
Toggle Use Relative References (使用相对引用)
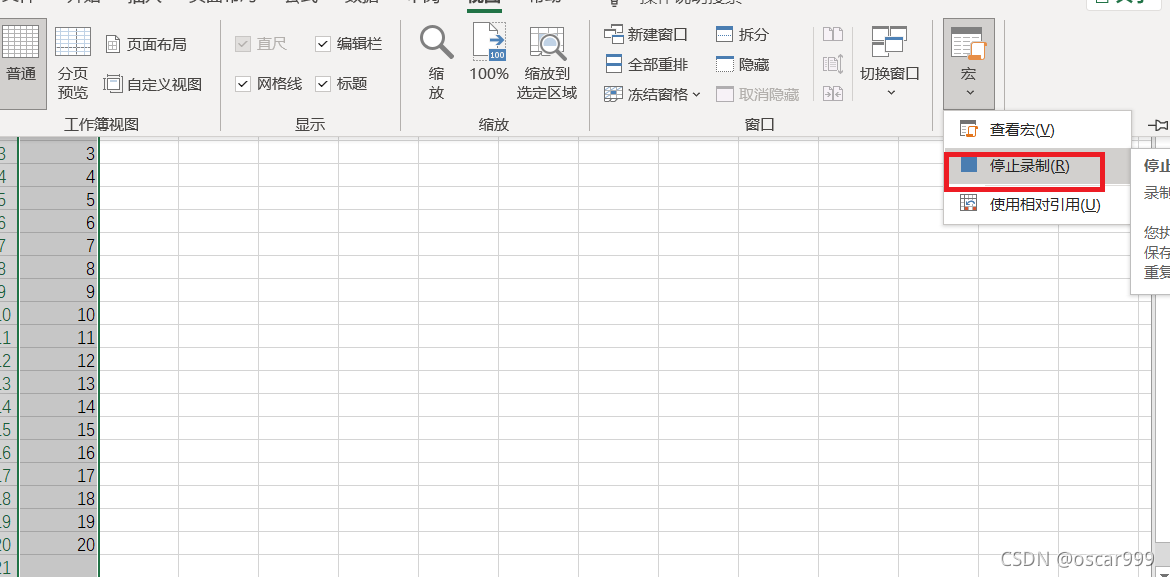pyautogui.click(x=1037, y=204)
